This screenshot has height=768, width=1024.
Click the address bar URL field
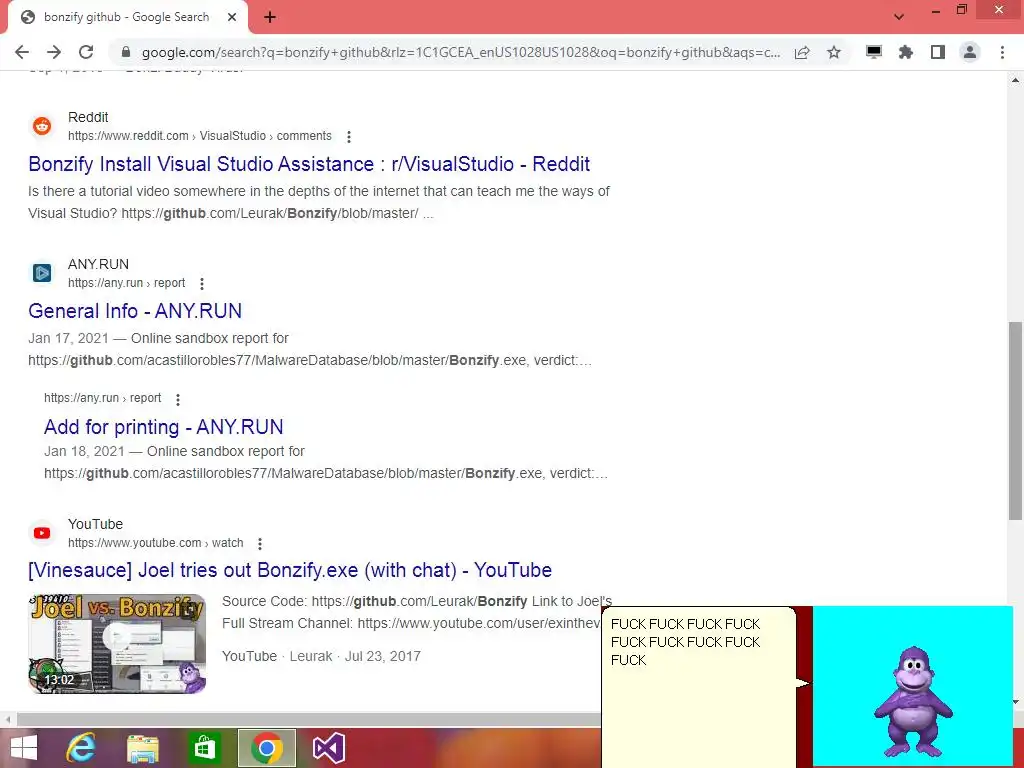tap(460, 52)
